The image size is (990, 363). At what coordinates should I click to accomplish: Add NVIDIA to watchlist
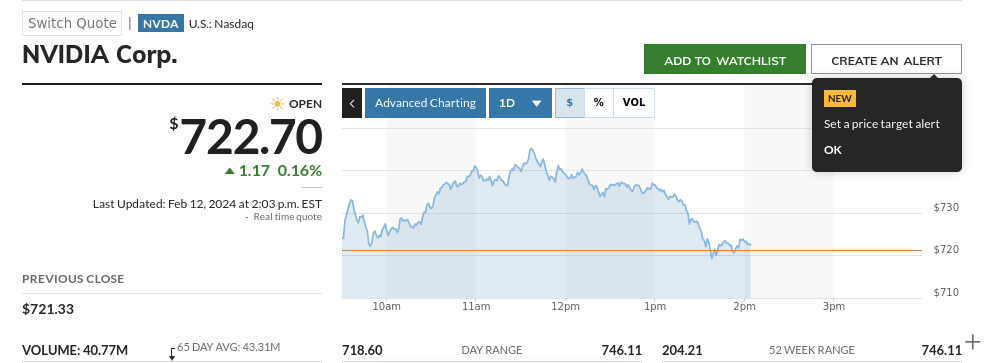pyautogui.click(x=725, y=59)
